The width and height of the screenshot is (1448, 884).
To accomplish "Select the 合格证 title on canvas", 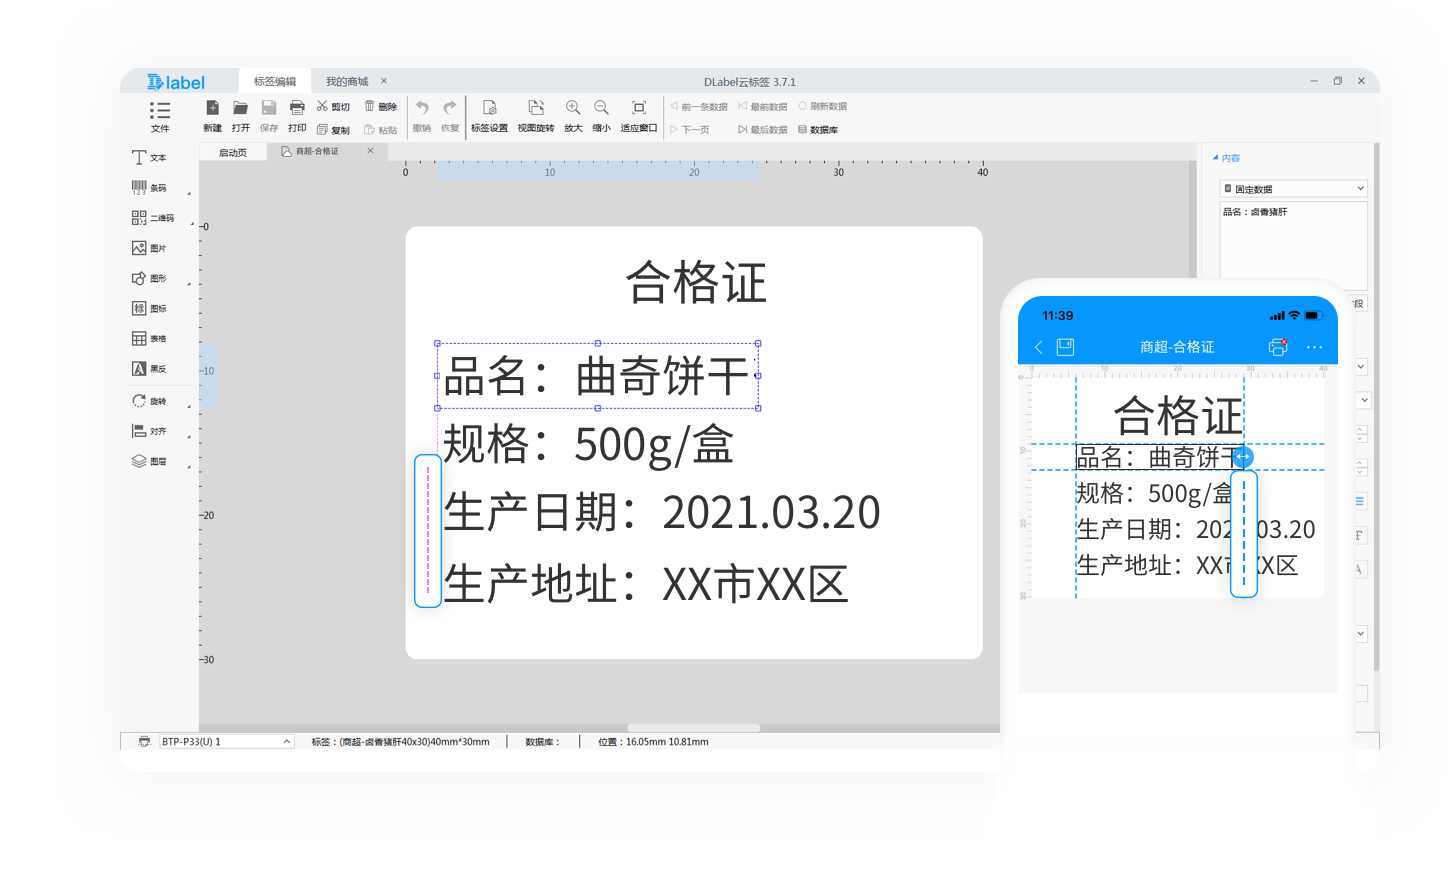I will pyautogui.click(x=696, y=282).
